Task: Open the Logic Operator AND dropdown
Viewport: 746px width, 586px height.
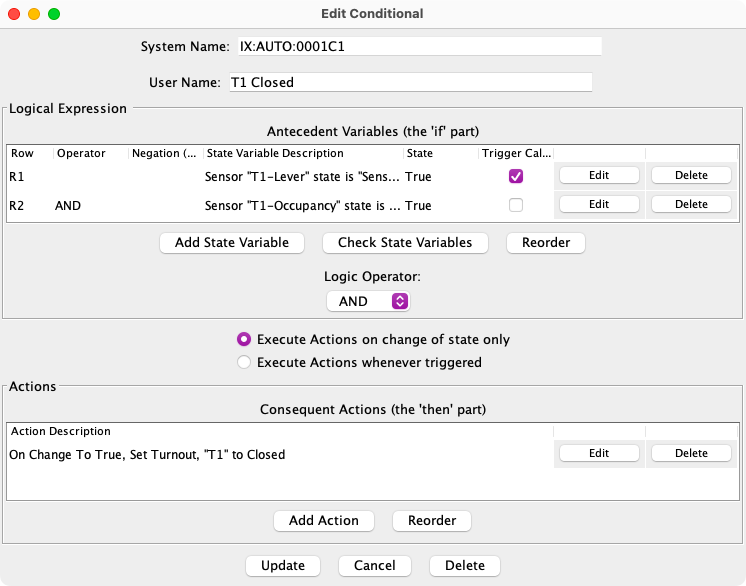Action: coord(368,301)
